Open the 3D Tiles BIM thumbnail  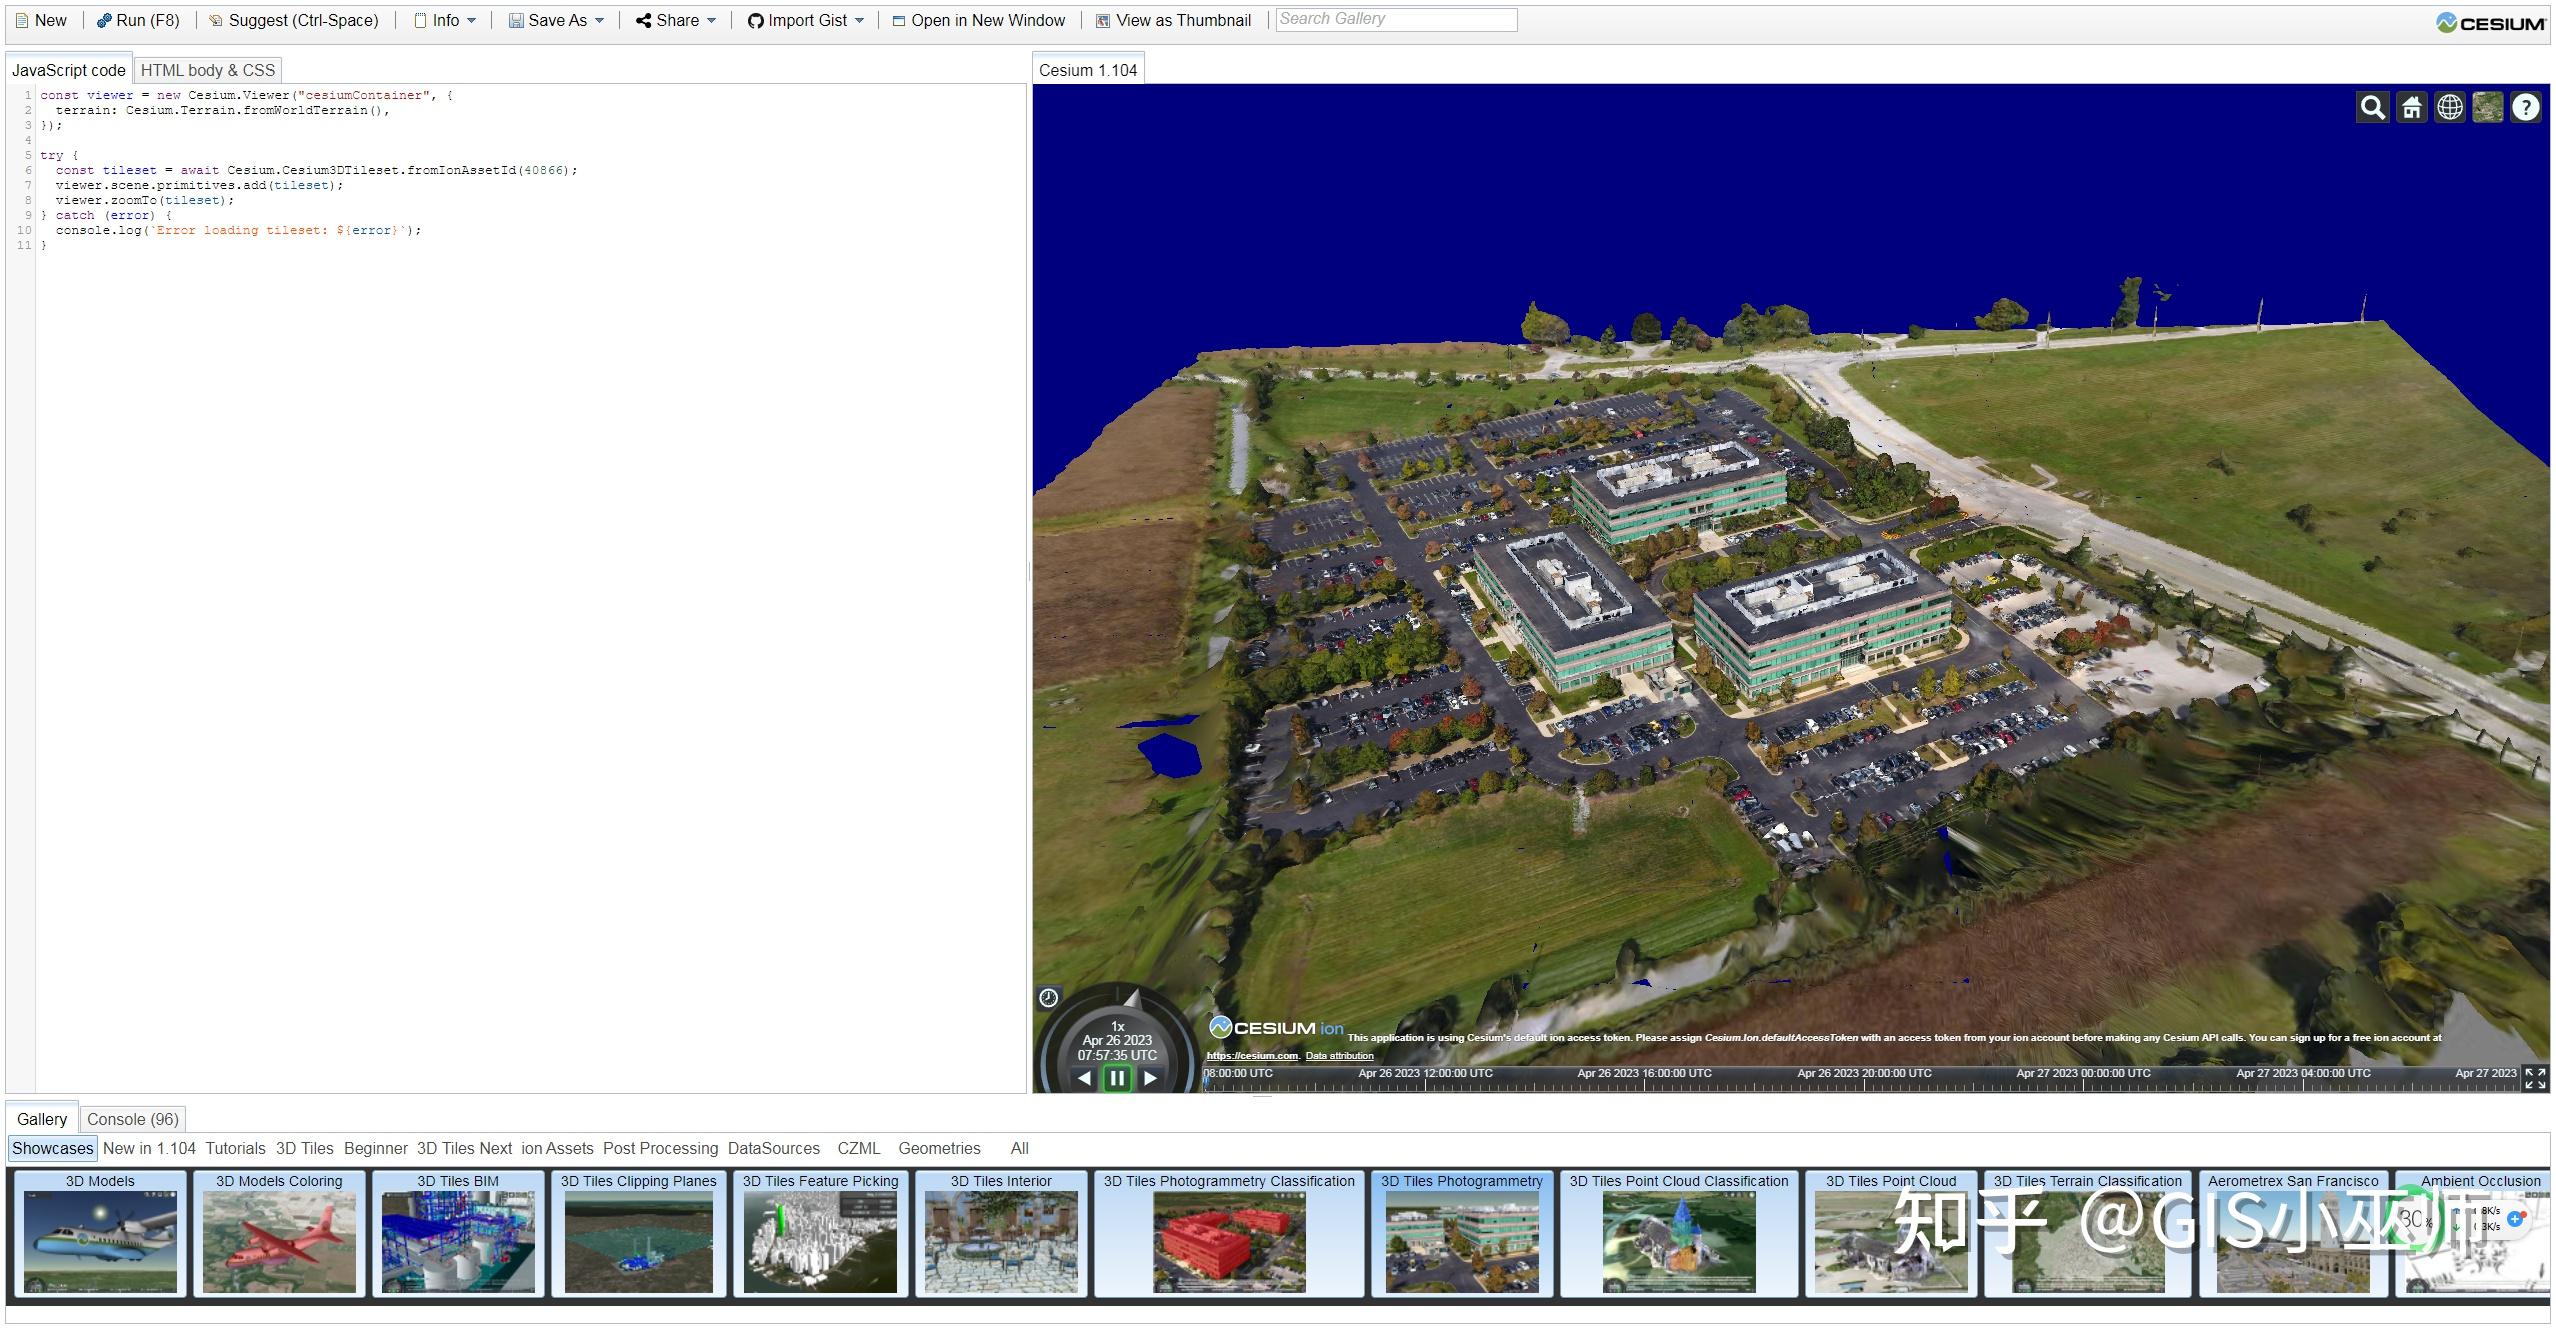tap(458, 1238)
